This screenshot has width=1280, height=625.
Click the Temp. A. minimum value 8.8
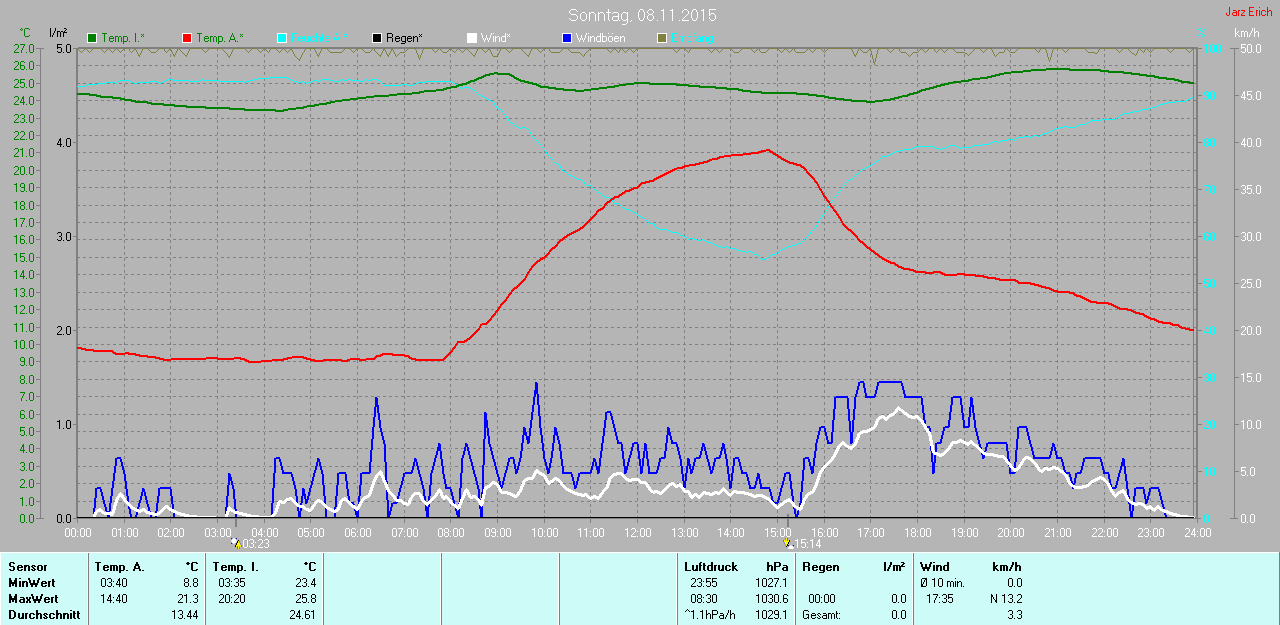(190, 583)
